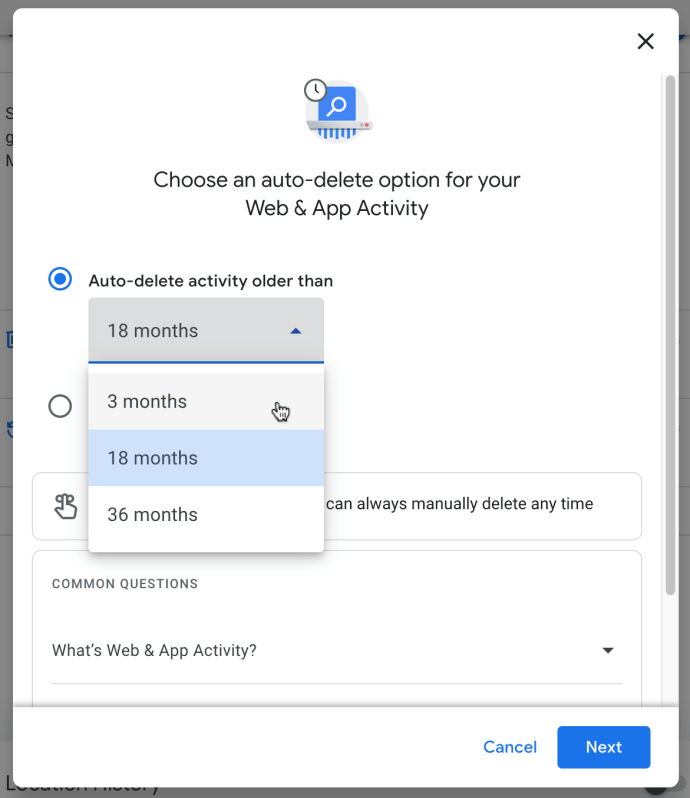Image resolution: width=690 pixels, height=798 pixels.
Task: Click the Cancel link
Action: 510,747
